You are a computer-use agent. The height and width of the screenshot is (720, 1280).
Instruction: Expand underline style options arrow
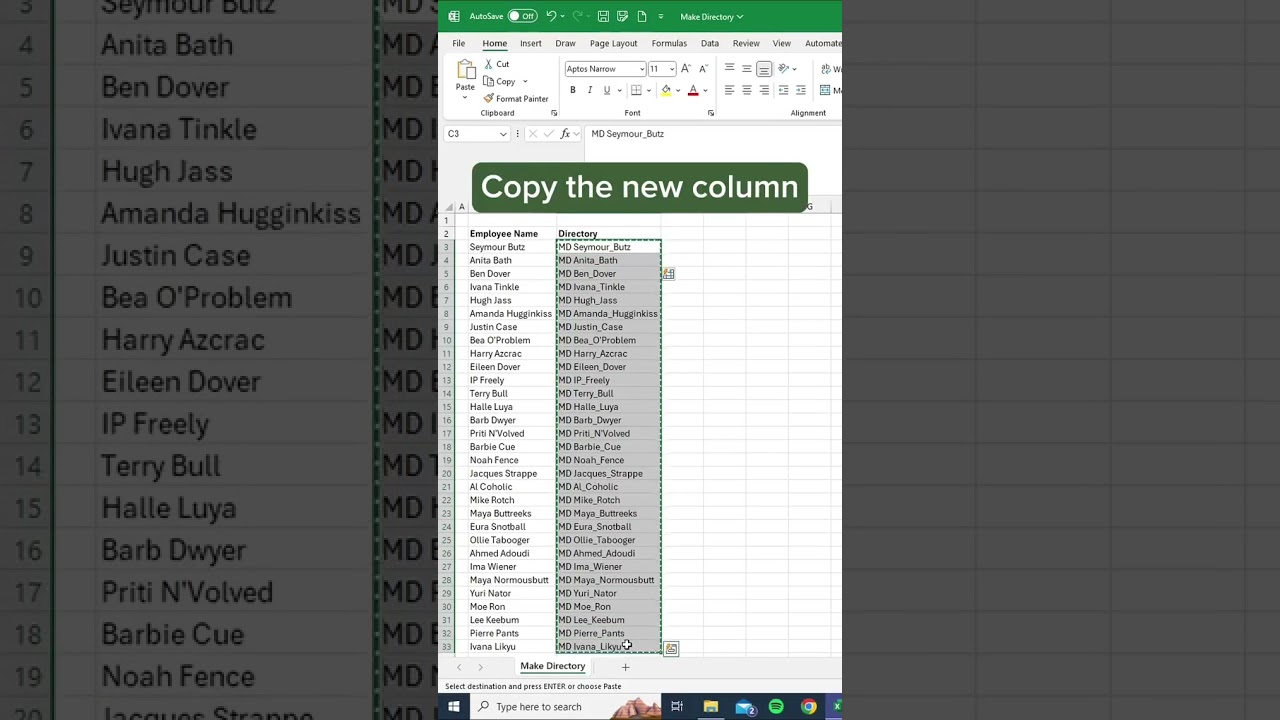[x=619, y=90]
